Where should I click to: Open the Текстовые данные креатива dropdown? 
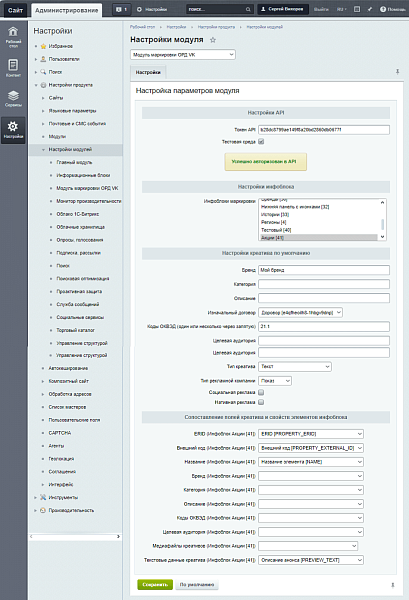[311, 560]
